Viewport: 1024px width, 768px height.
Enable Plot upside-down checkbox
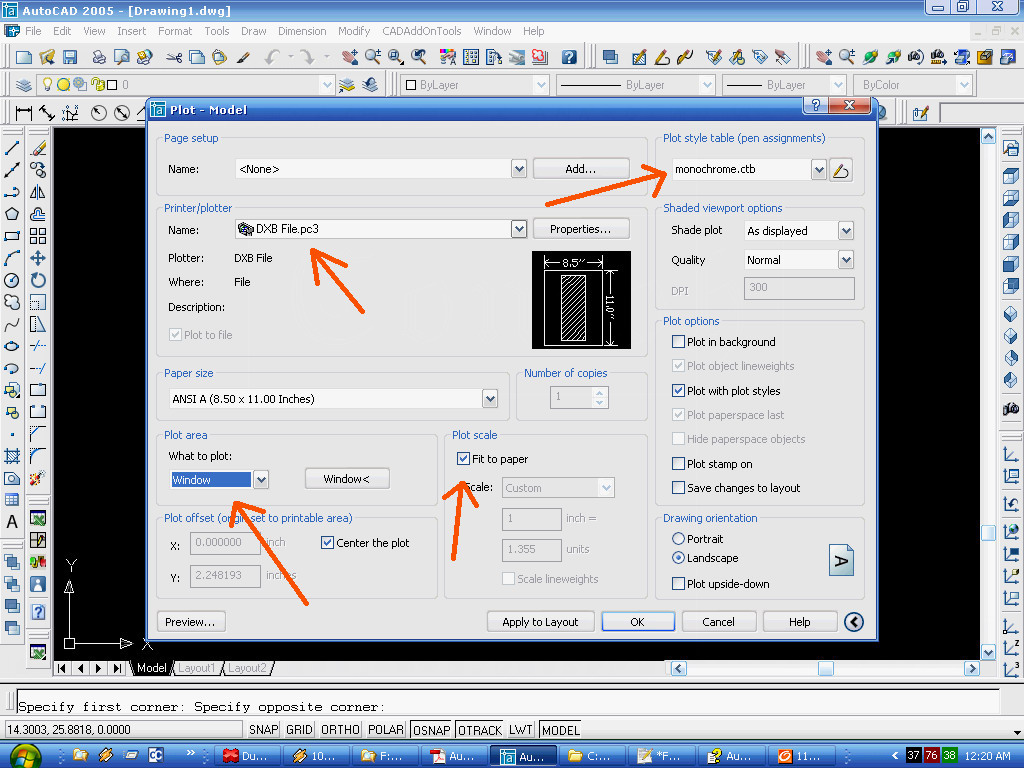coord(679,584)
